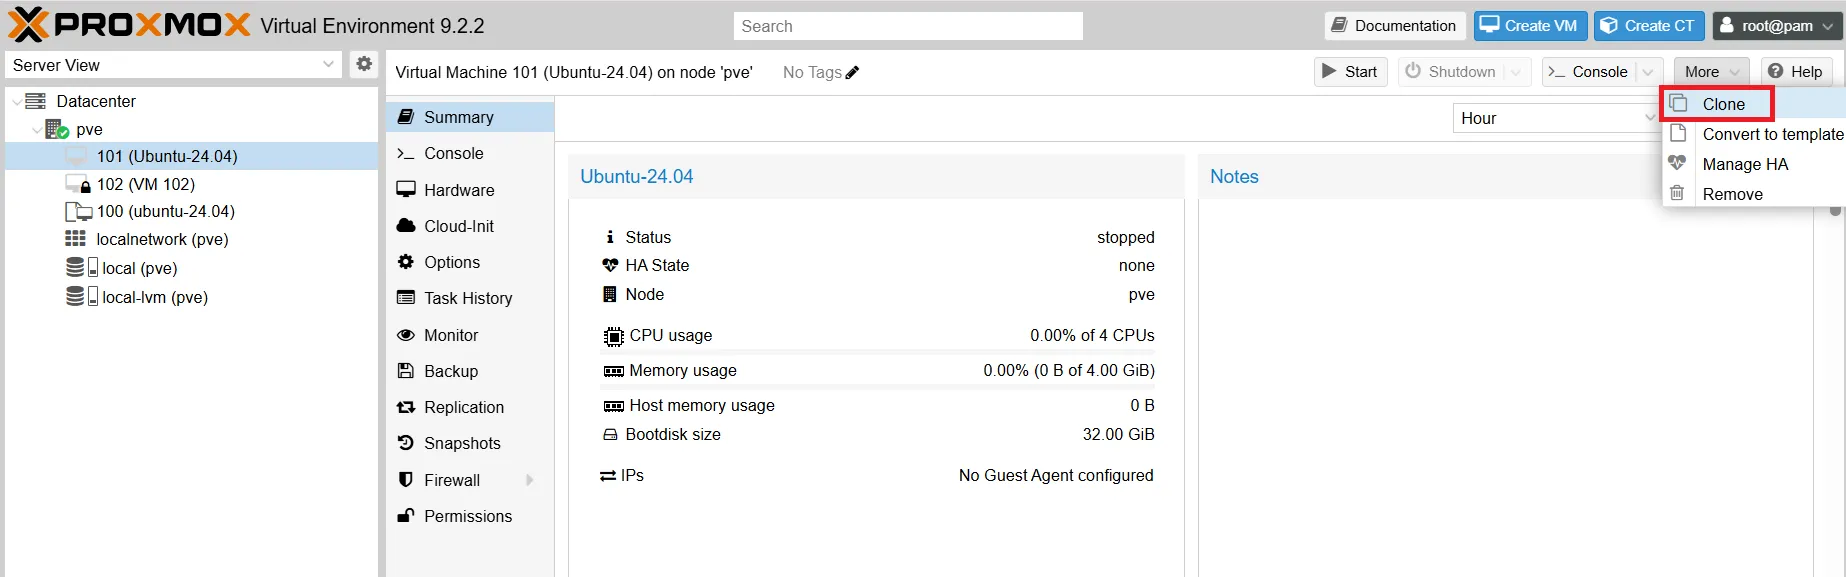This screenshot has width=1846, height=577.
Task: Click the Datacenter server icon
Action: click(36, 101)
